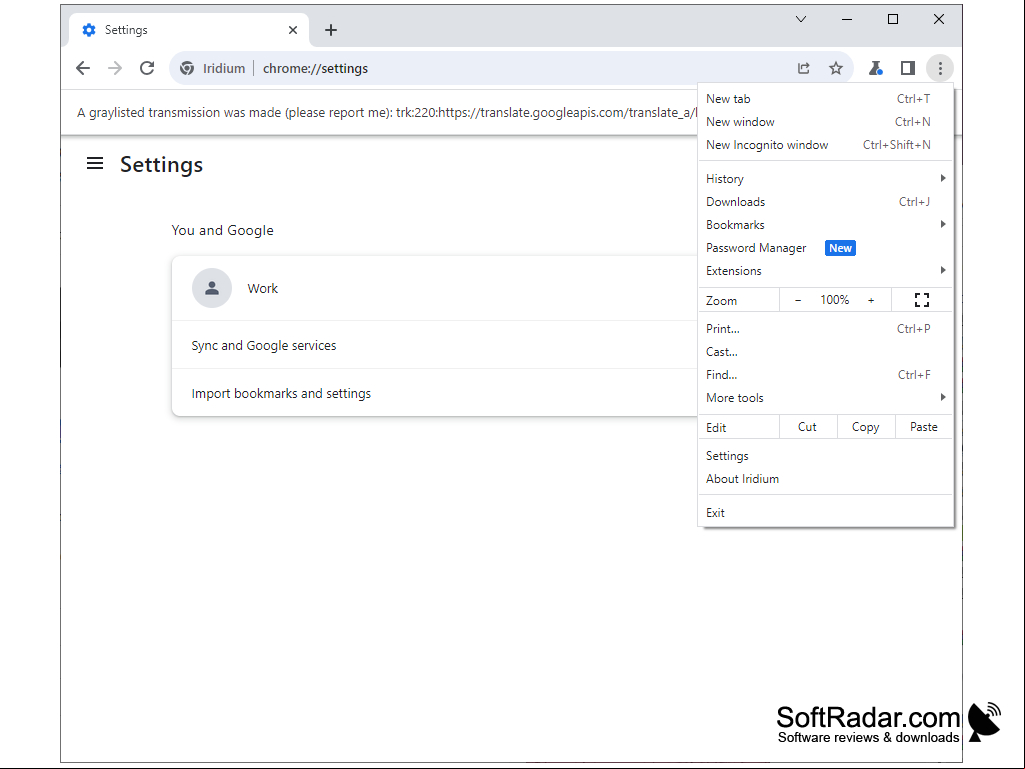Open the tab search chevron

coord(801,19)
